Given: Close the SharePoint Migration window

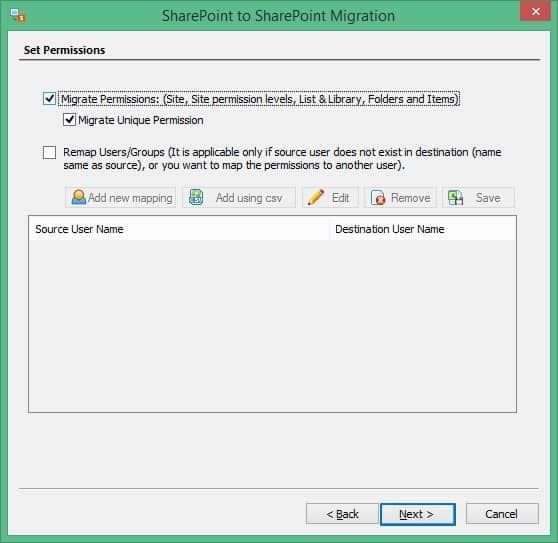Looking at the screenshot, I should [535, 11].
